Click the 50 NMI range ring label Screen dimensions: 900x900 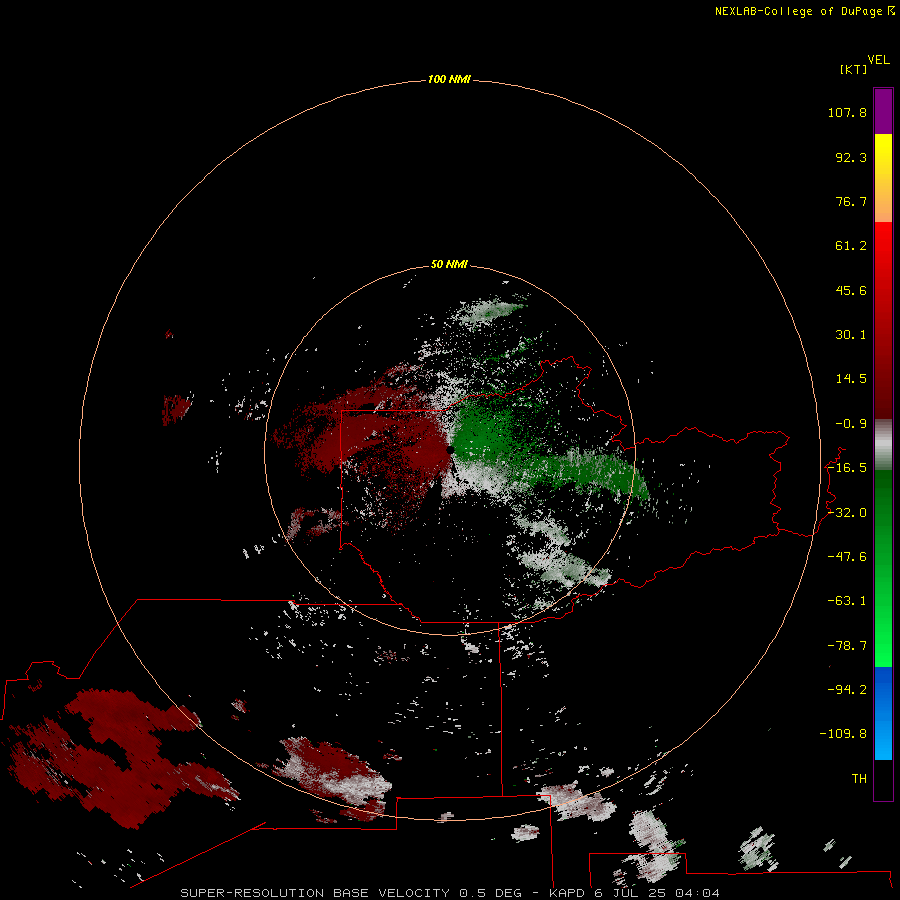[x=449, y=264]
